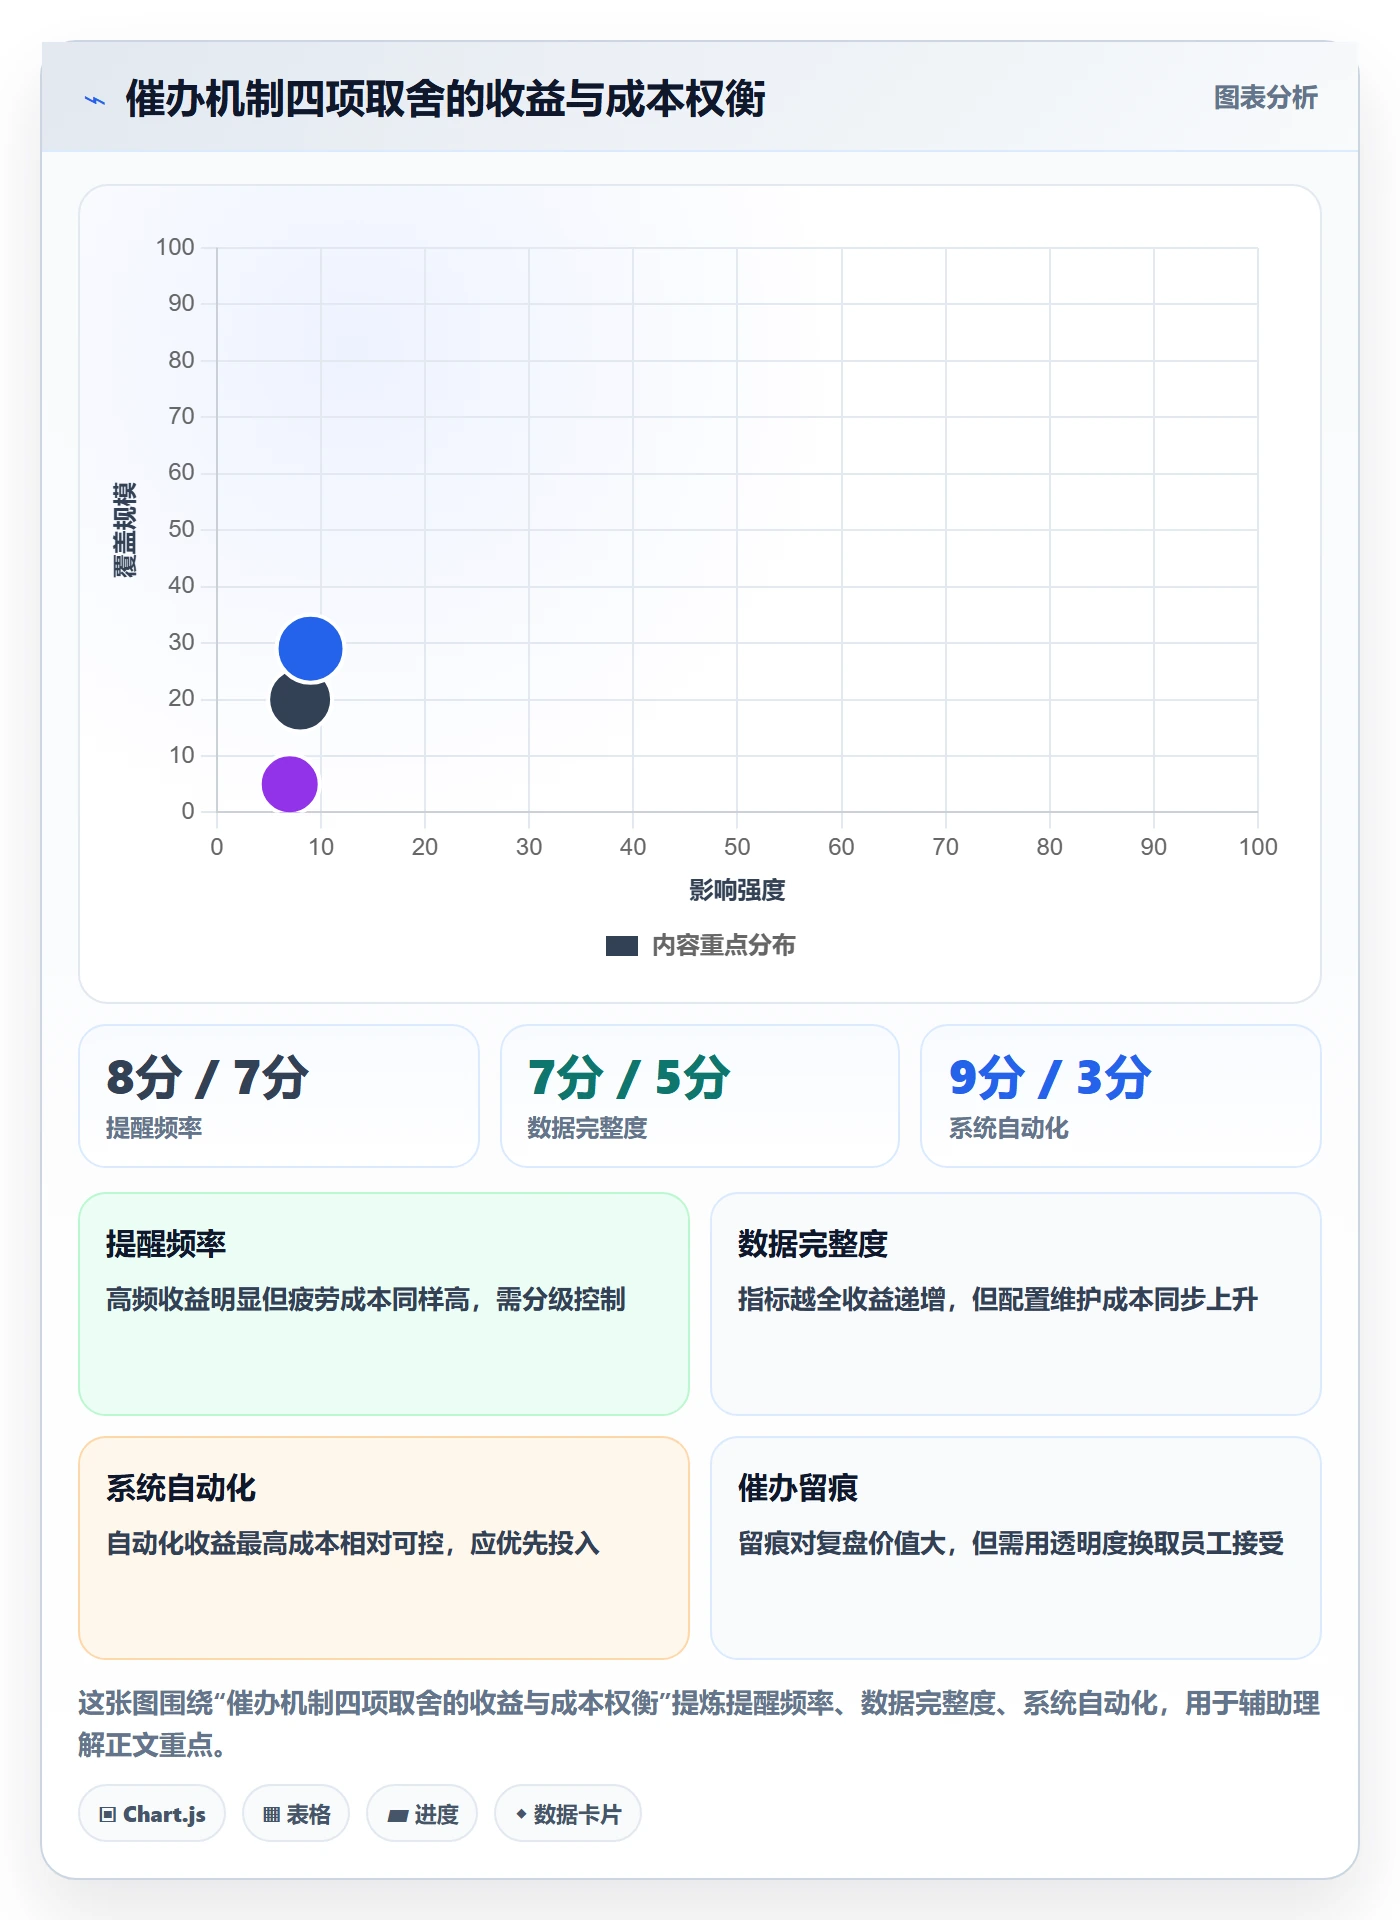1400x1920 pixels.
Task: Click the chart title 催办机制四项取舍的收益与成本权衡
Action: point(445,99)
